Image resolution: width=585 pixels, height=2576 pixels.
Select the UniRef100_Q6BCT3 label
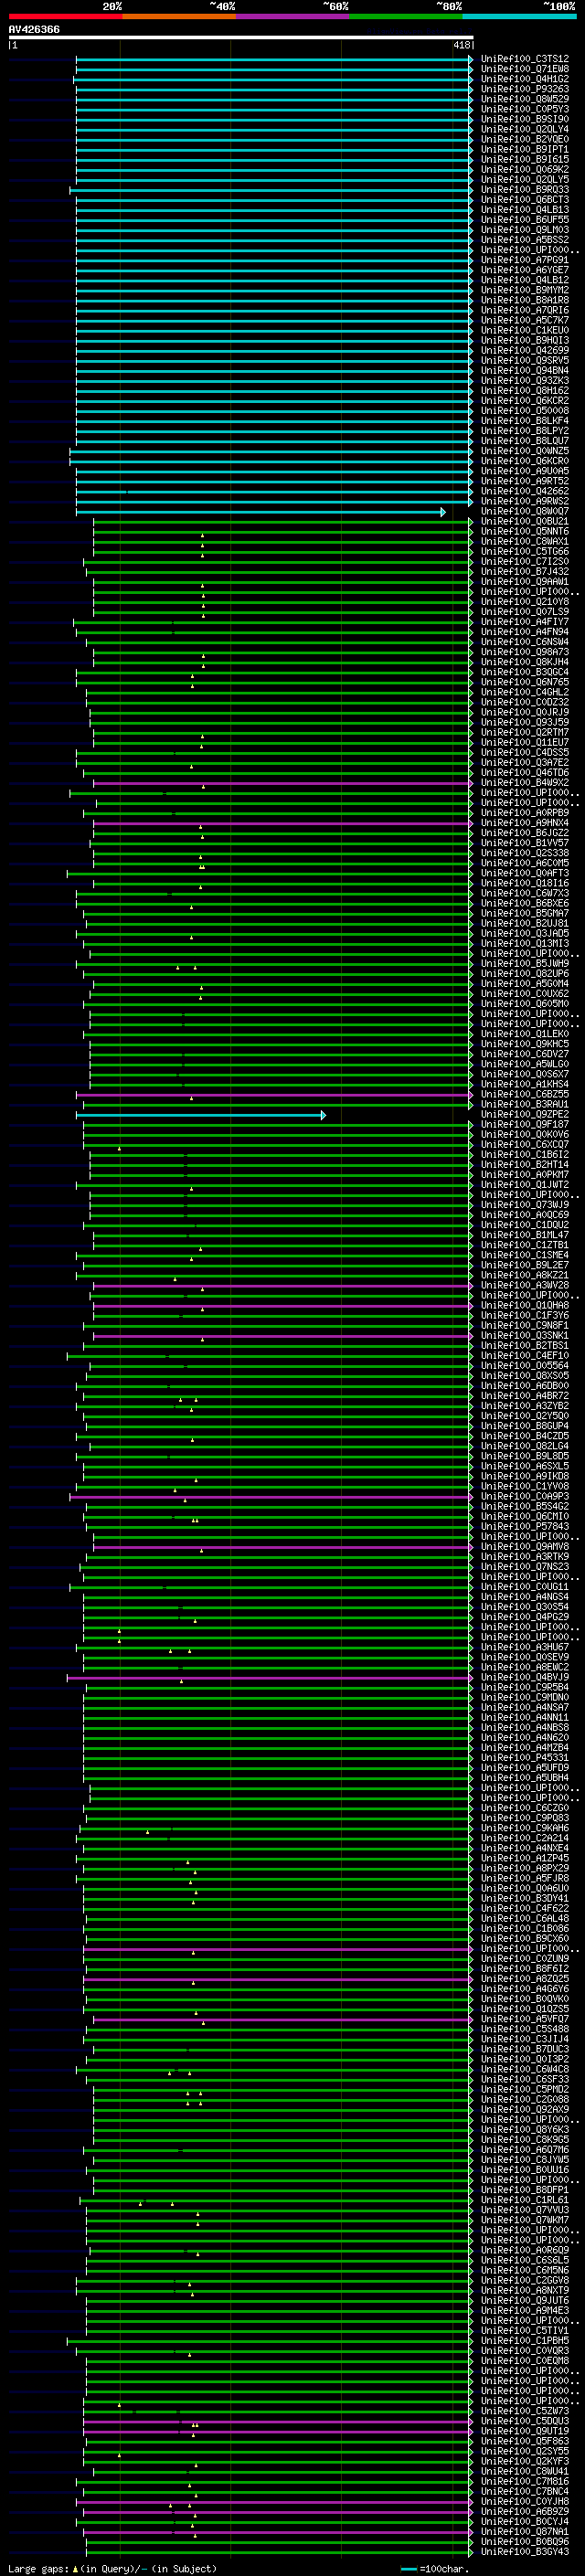pos(524,200)
